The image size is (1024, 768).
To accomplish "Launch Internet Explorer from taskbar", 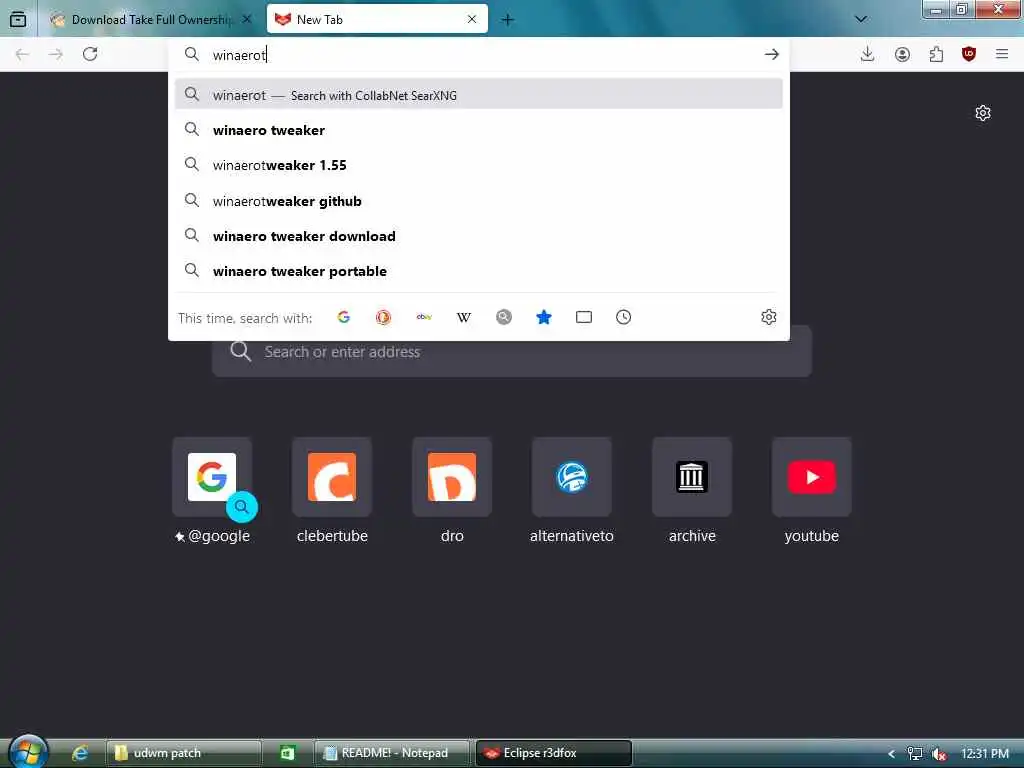I will click(80, 753).
